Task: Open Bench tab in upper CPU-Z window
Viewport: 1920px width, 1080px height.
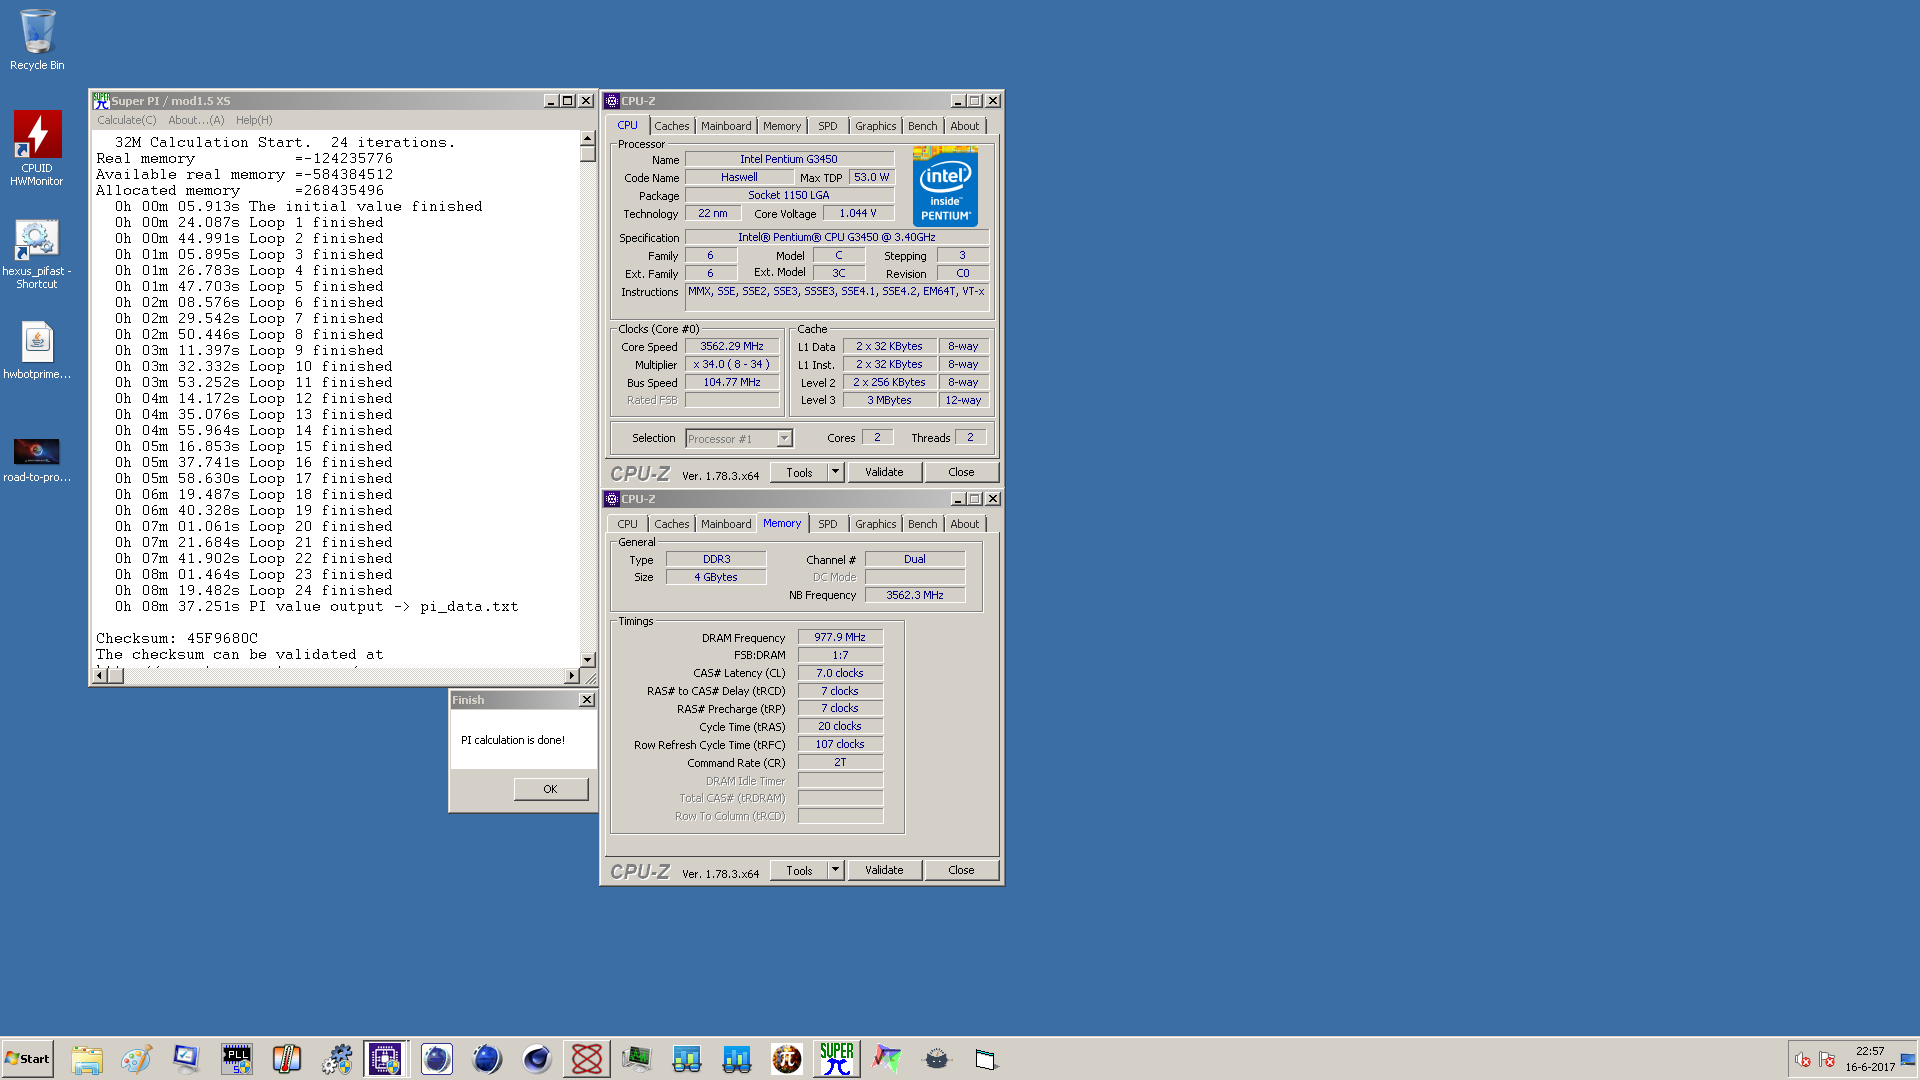Action: pyautogui.click(x=923, y=126)
